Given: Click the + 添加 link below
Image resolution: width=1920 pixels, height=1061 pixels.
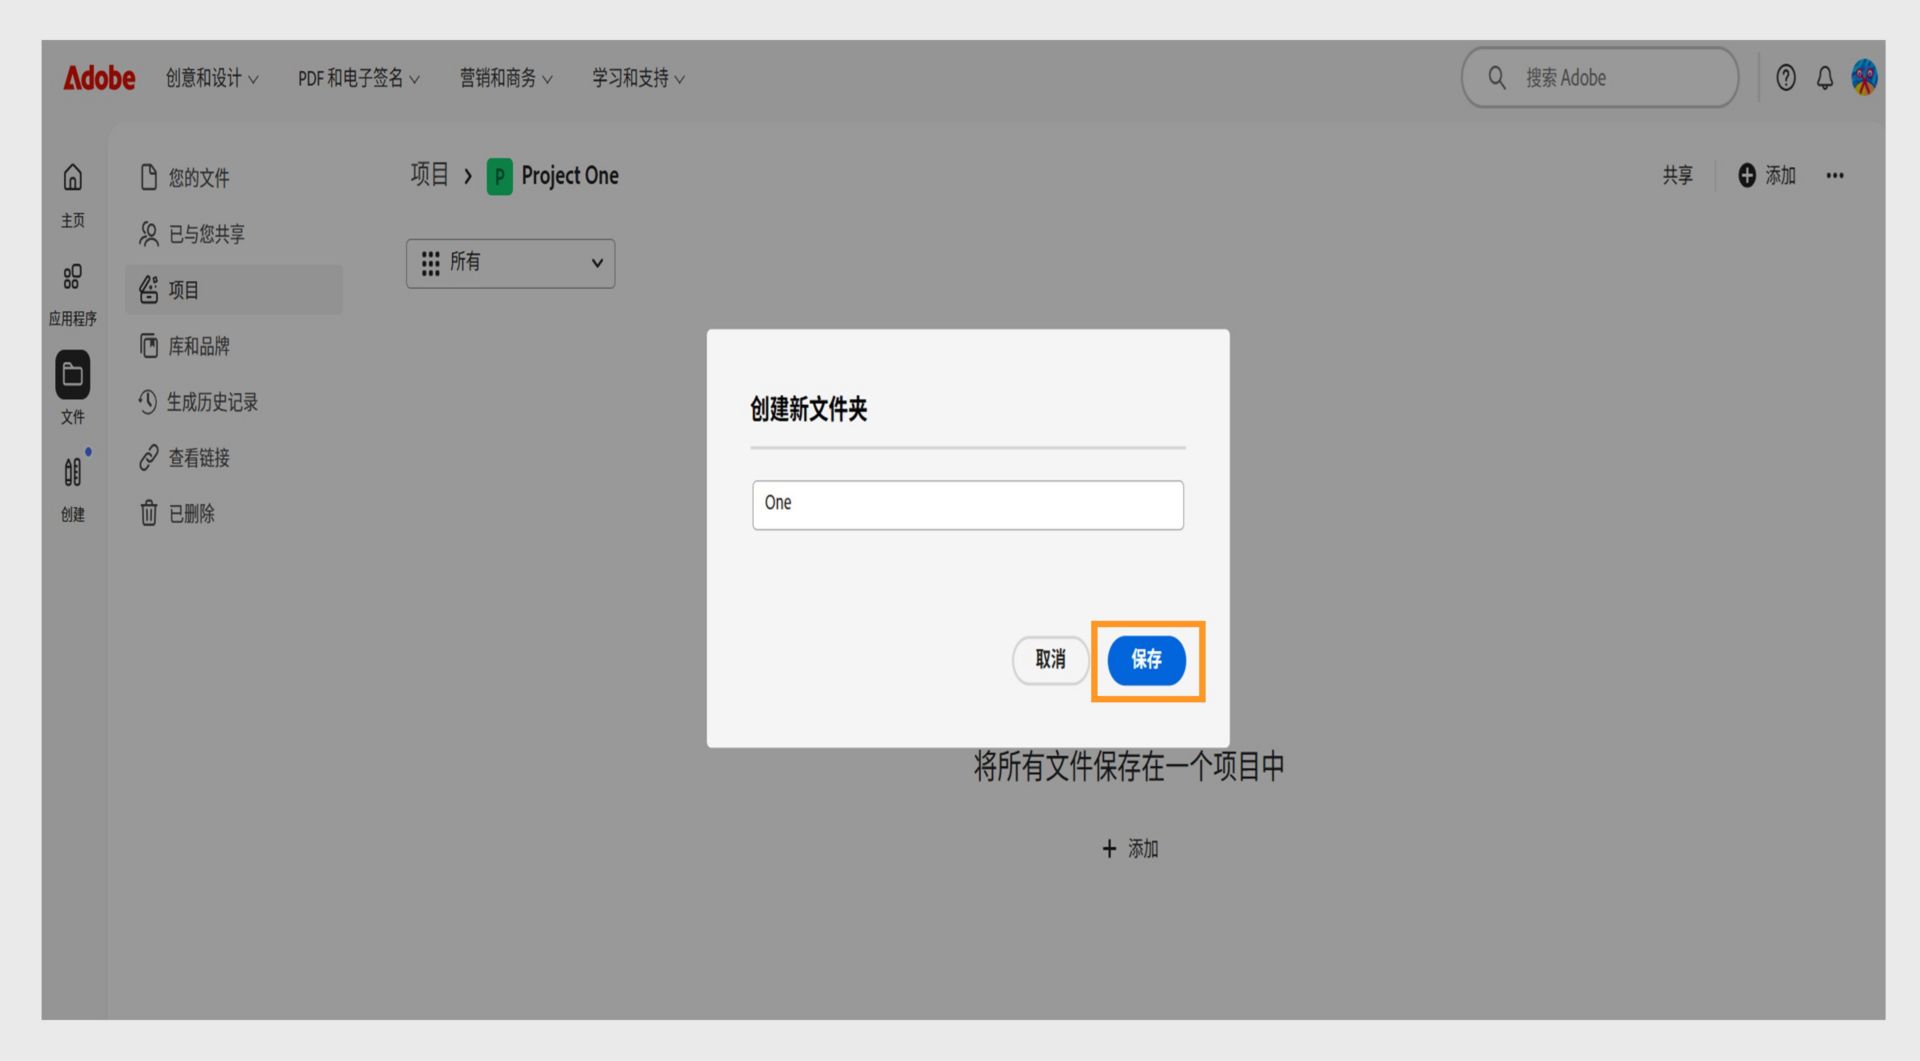Looking at the screenshot, I should [1130, 848].
